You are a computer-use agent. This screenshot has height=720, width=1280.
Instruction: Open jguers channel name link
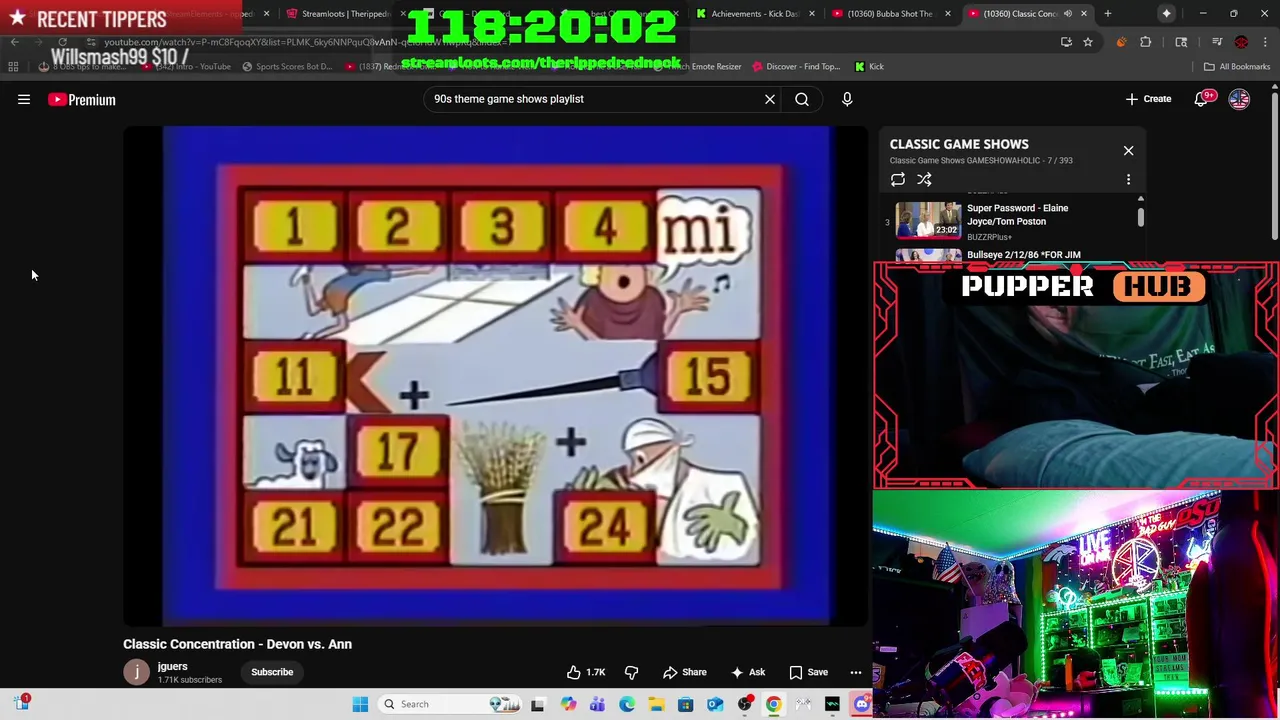(172, 666)
